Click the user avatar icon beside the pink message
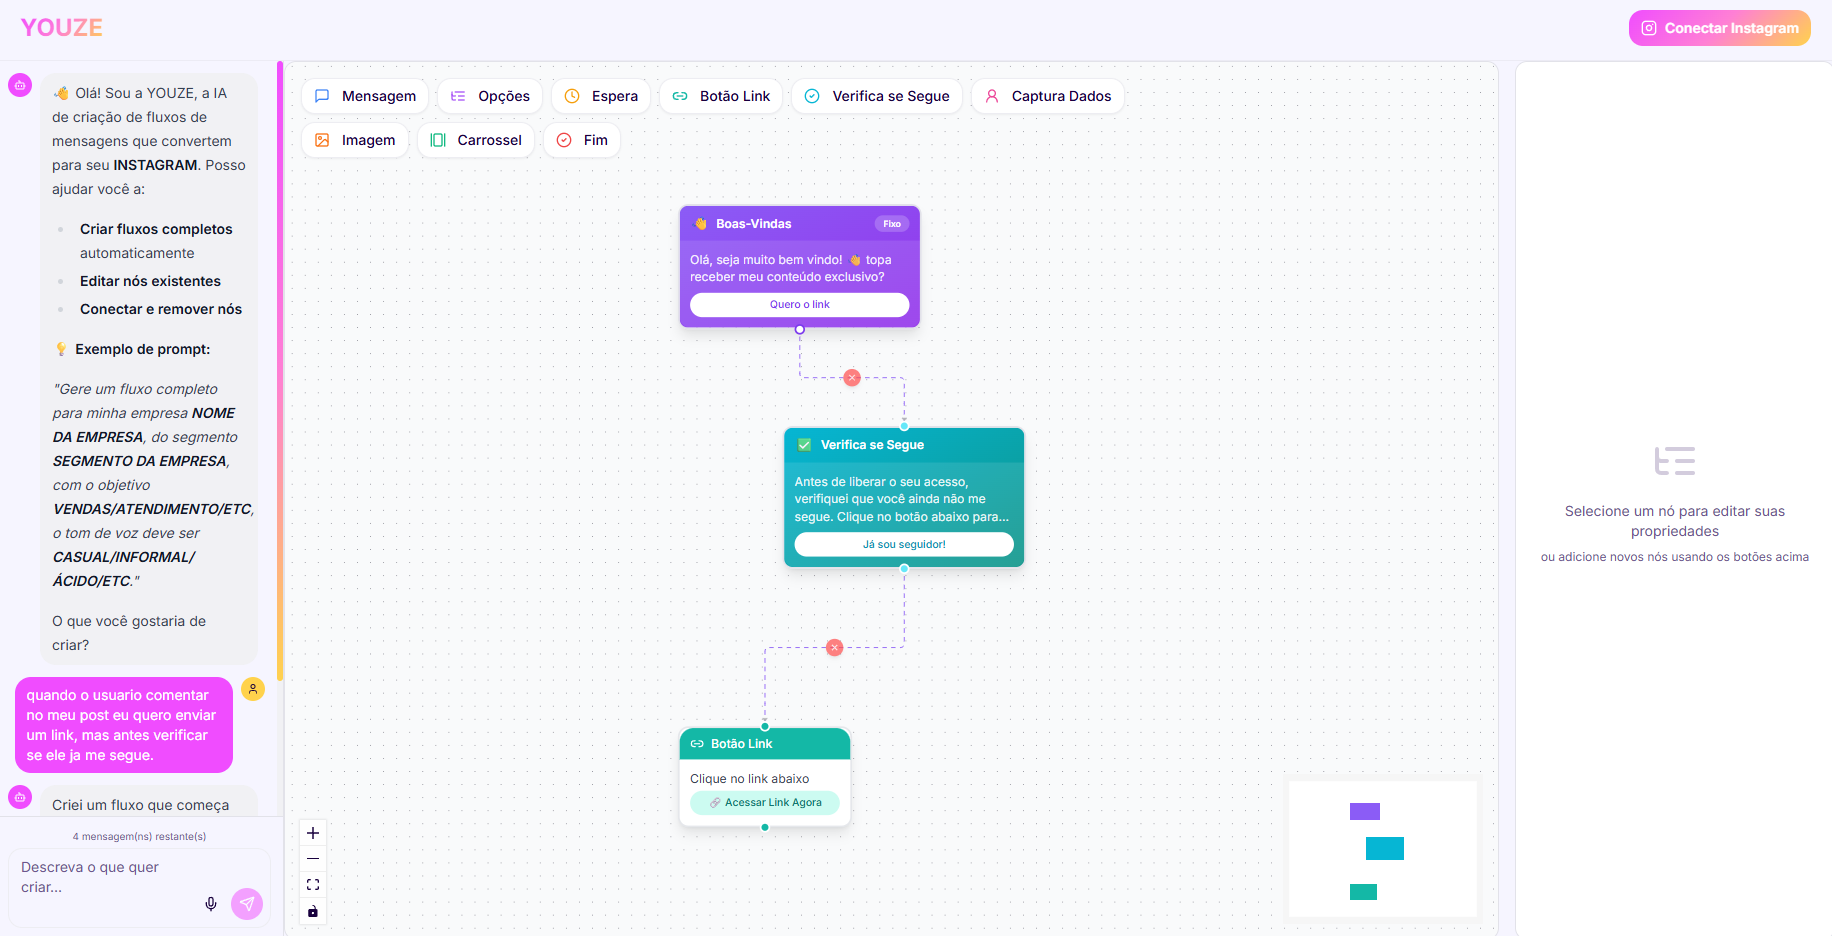 (x=253, y=689)
